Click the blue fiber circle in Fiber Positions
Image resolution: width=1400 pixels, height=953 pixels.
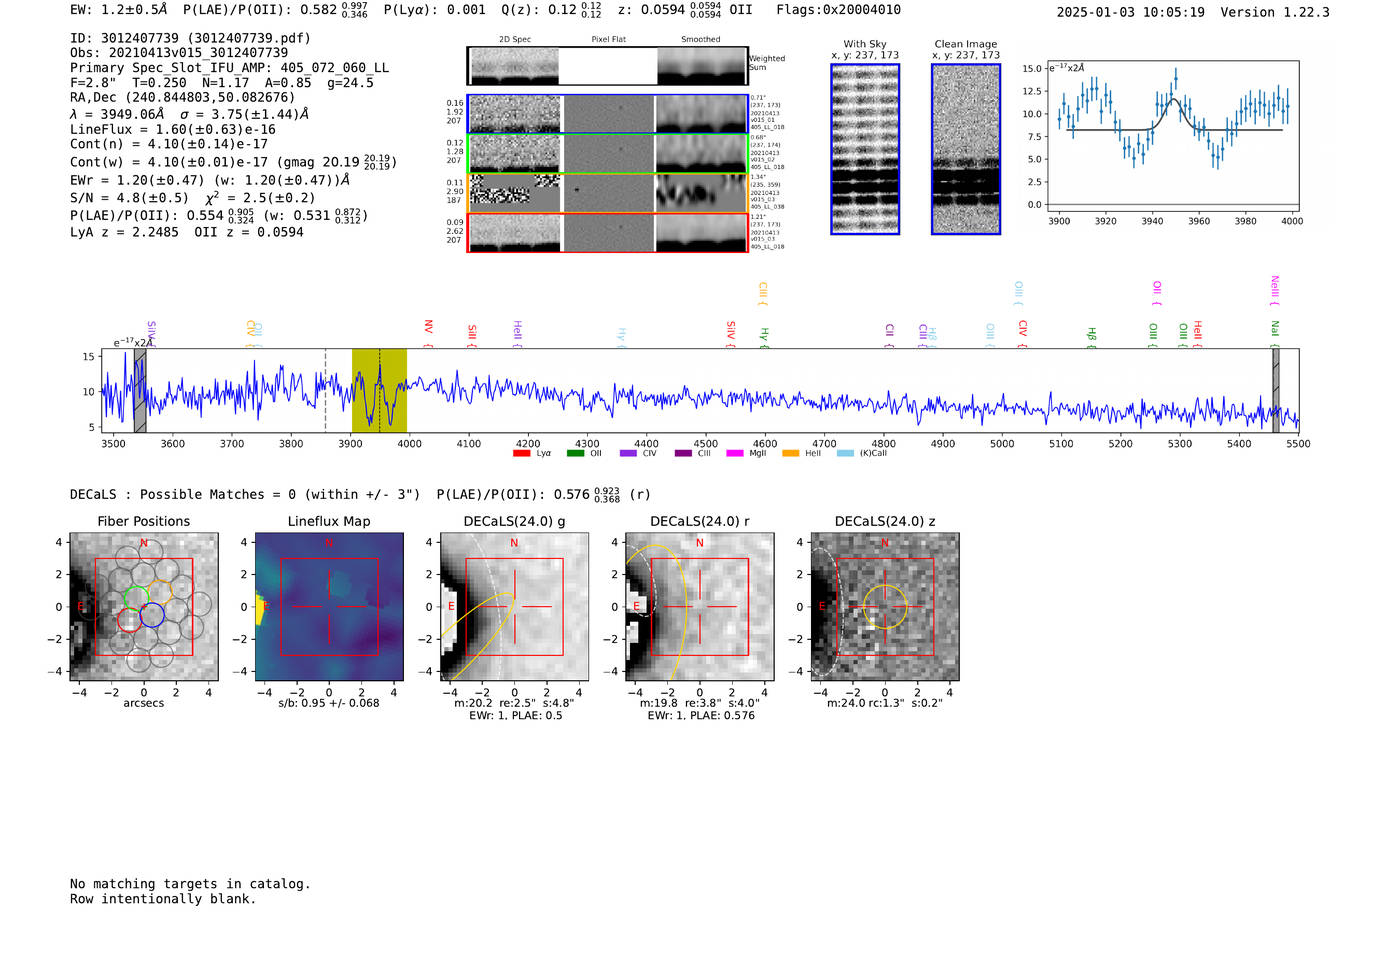pos(152,615)
